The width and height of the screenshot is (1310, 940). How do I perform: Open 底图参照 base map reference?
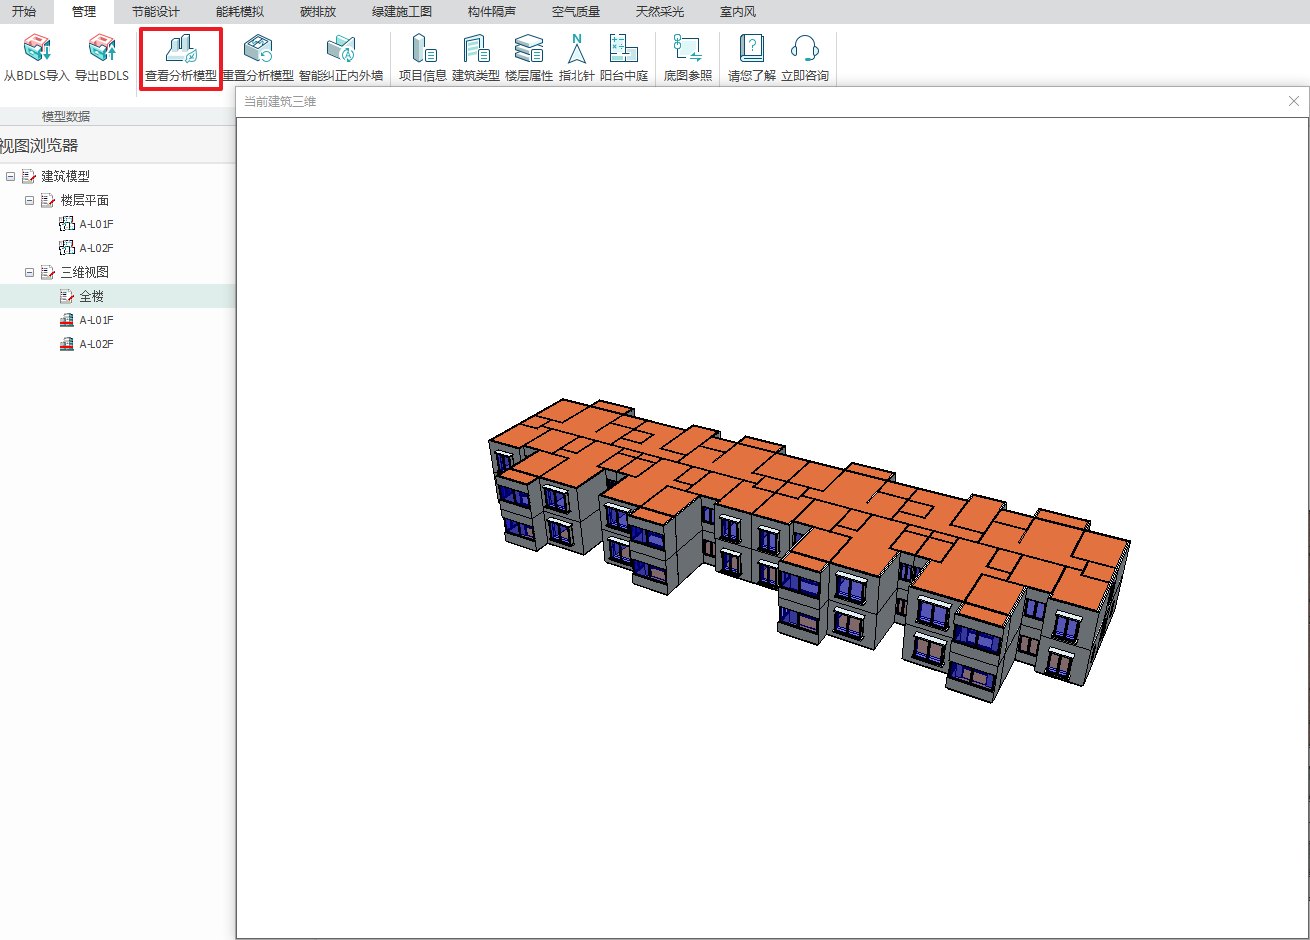coord(688,48)
